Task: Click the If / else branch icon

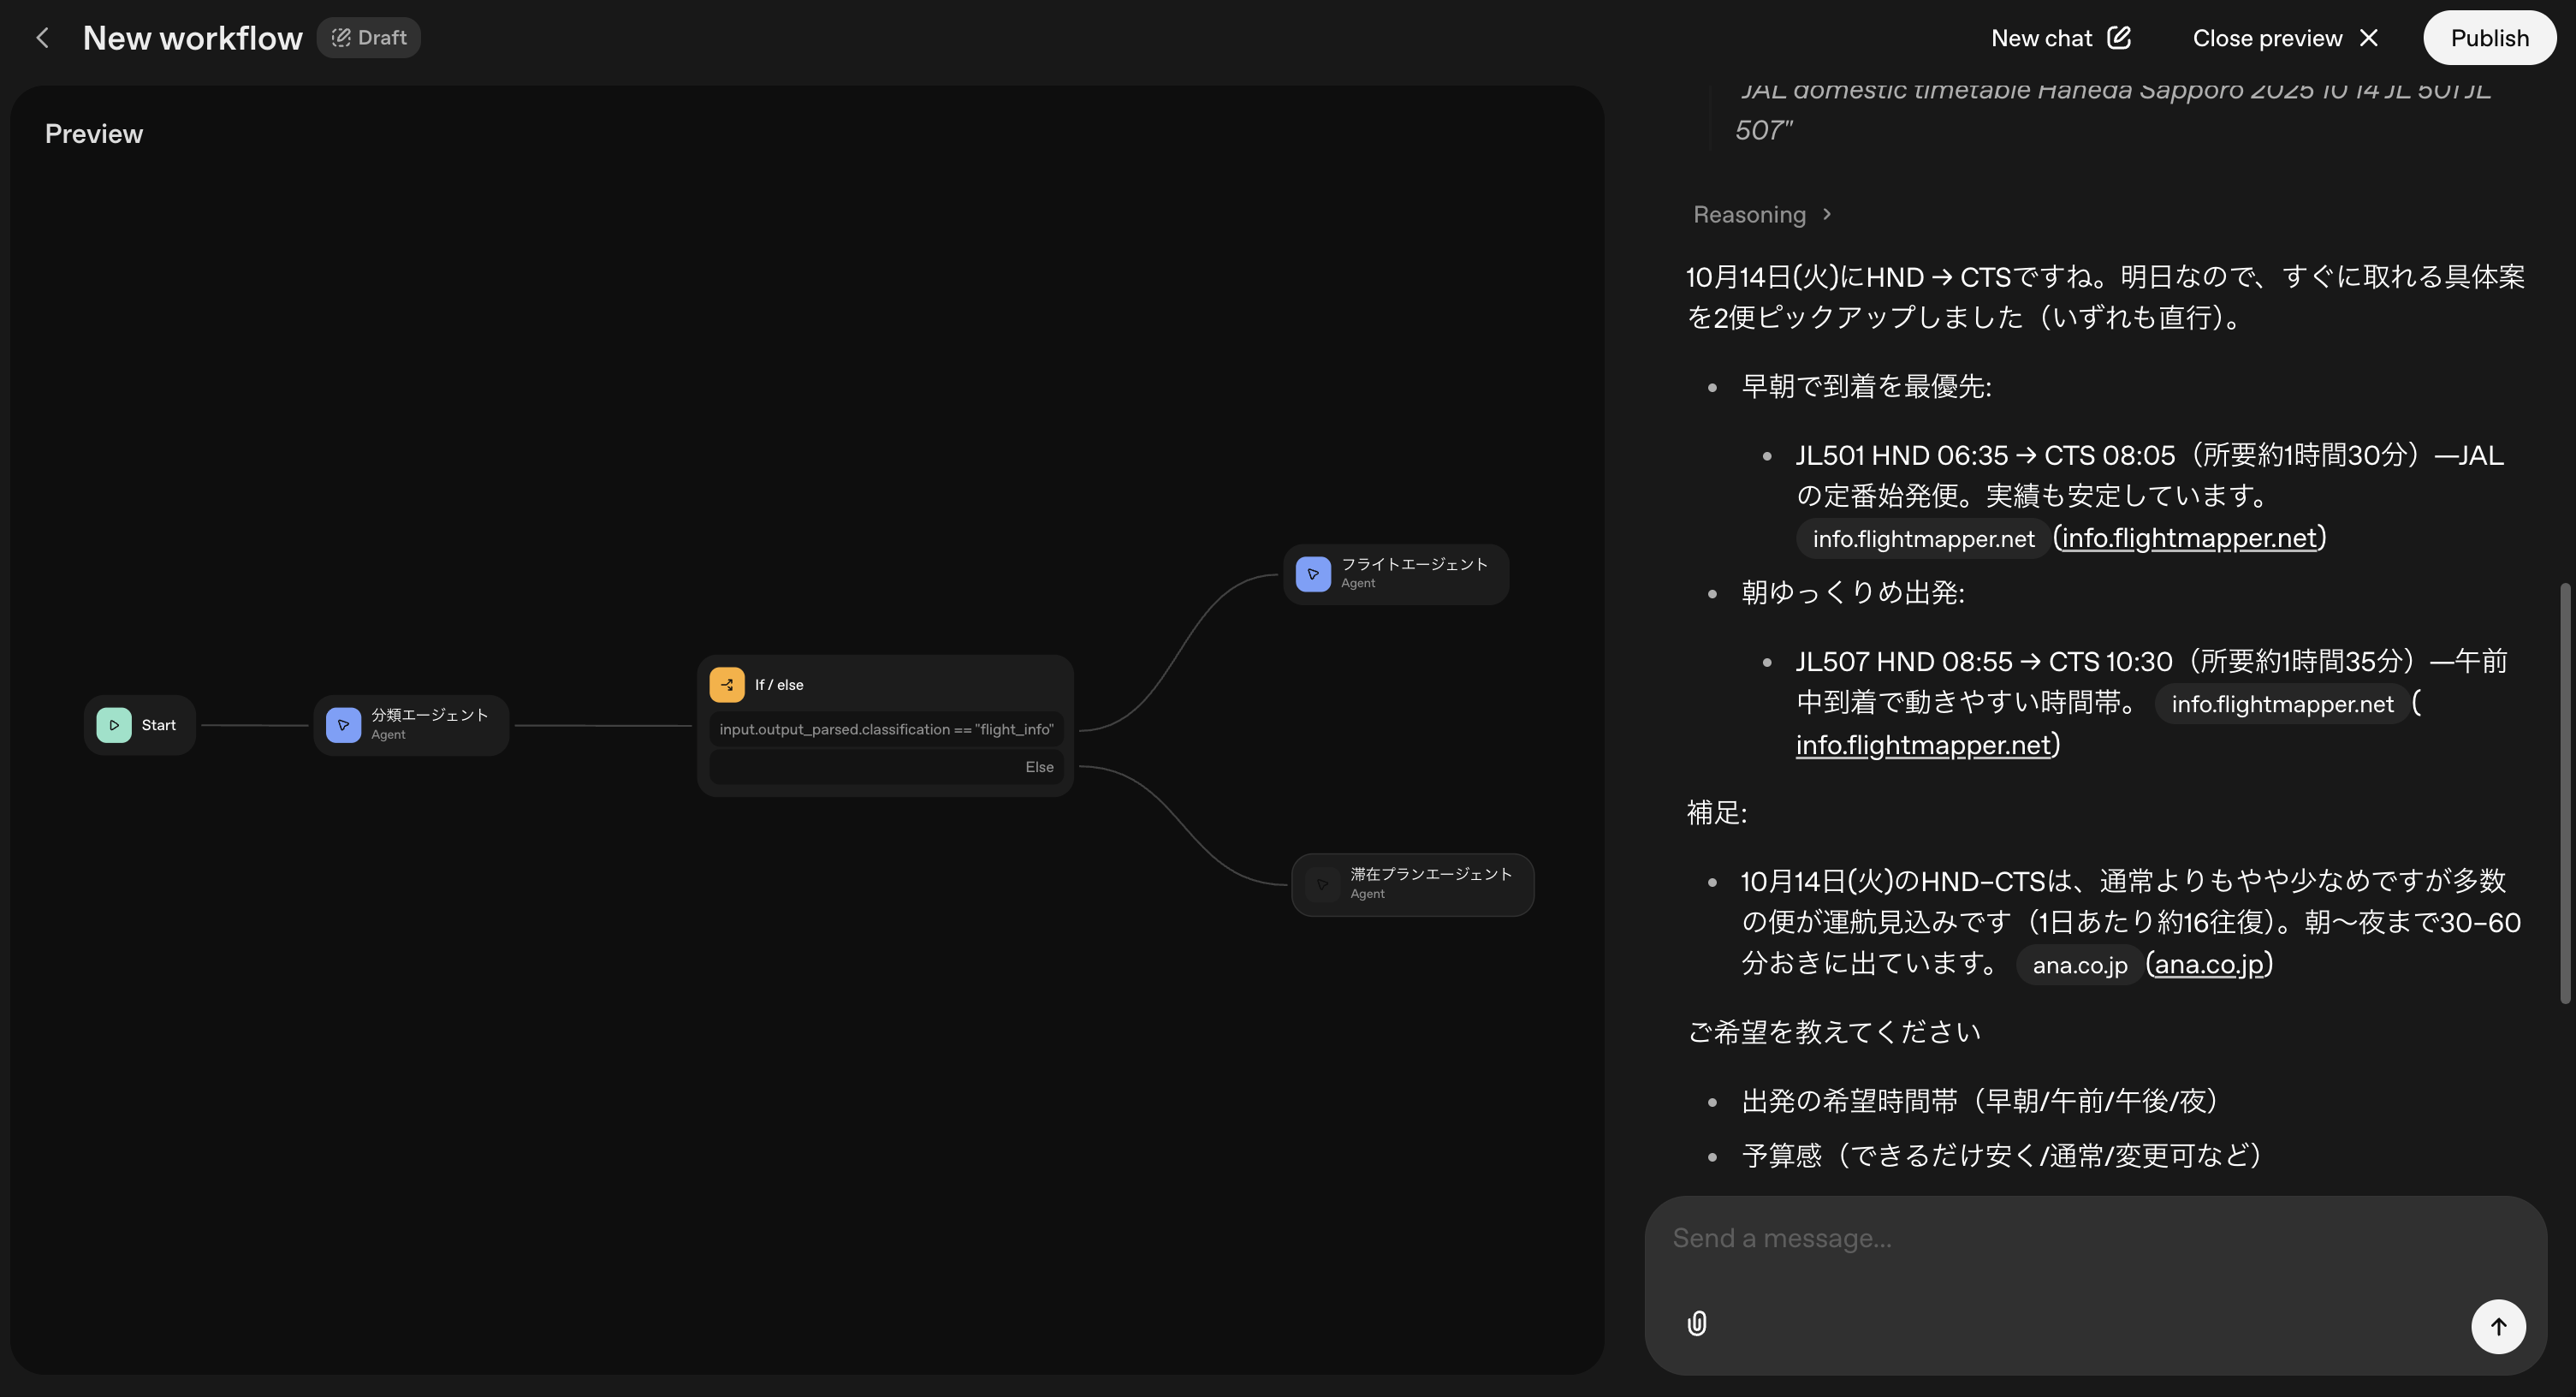Action: click(727, 684)
